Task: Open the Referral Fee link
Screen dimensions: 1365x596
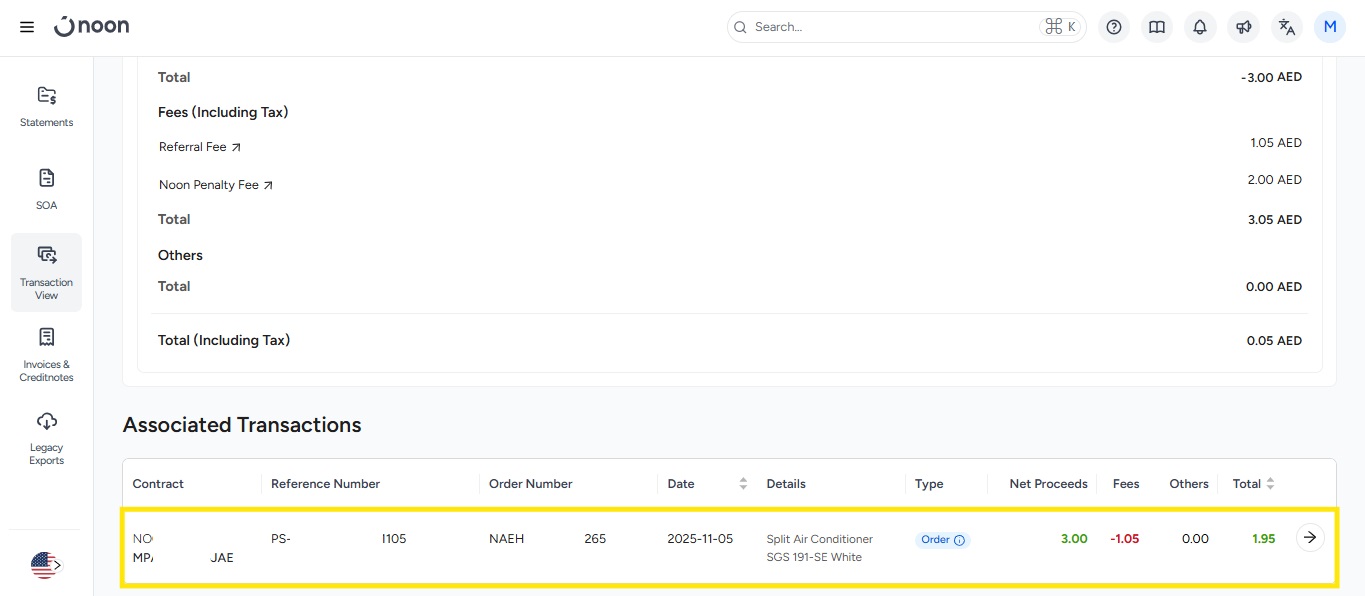Action: [199, 147]
